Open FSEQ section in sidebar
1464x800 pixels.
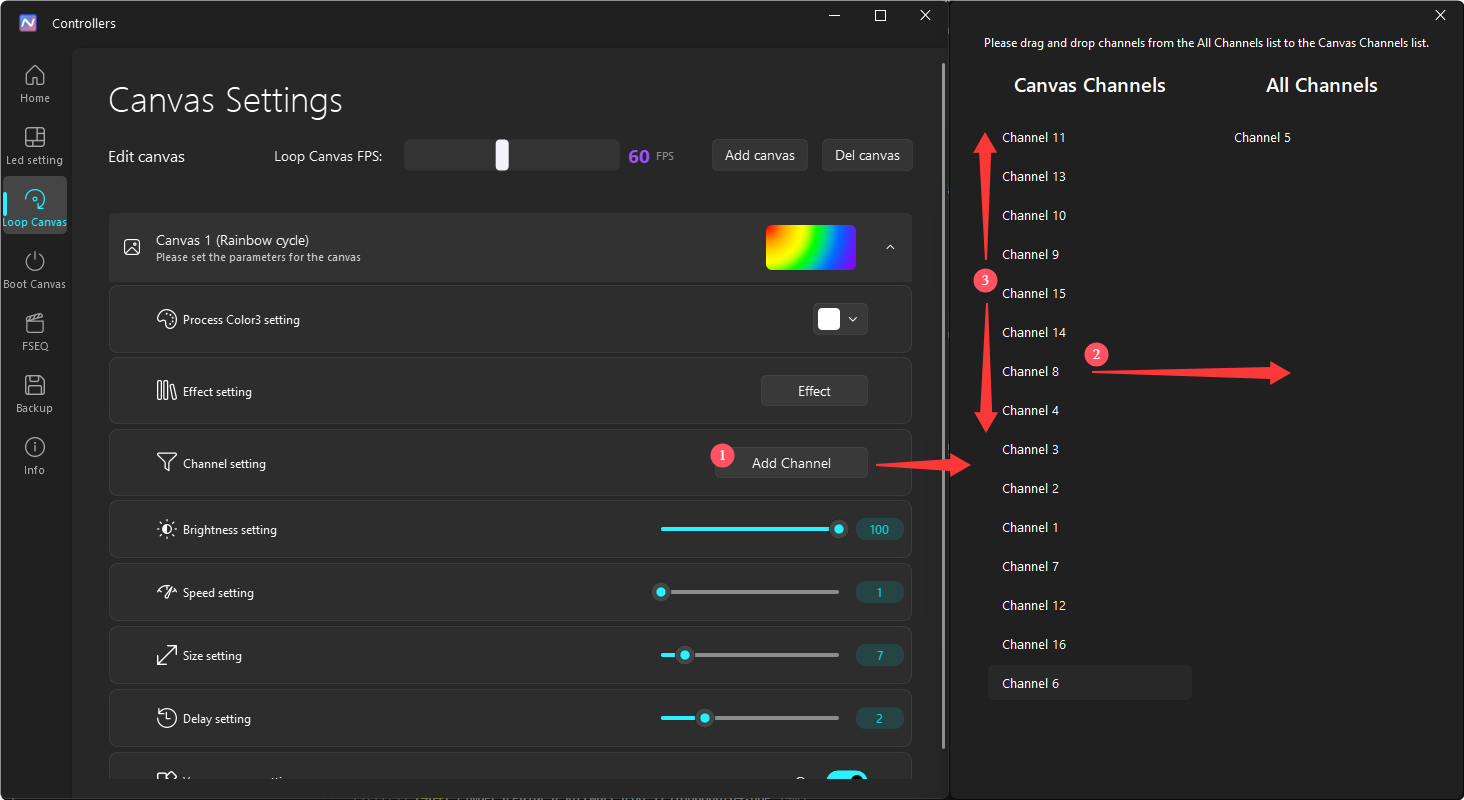click(x=35, y=332)
